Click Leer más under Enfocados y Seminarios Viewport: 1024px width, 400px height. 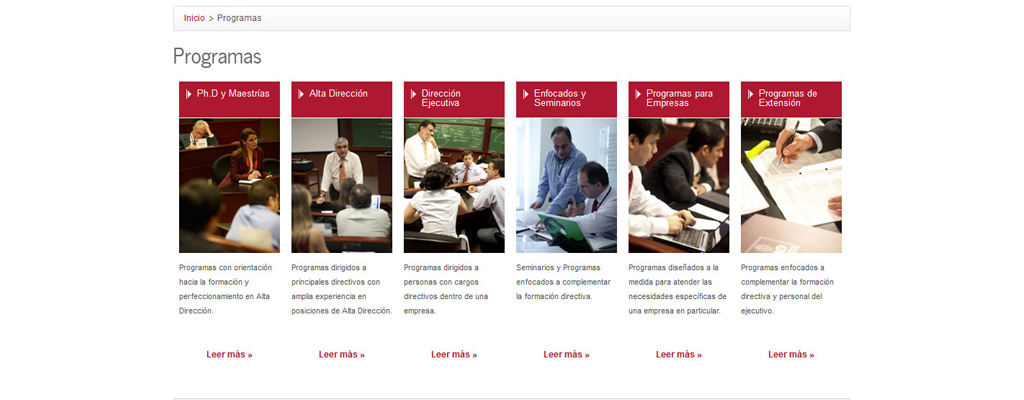tap(566, 355)
